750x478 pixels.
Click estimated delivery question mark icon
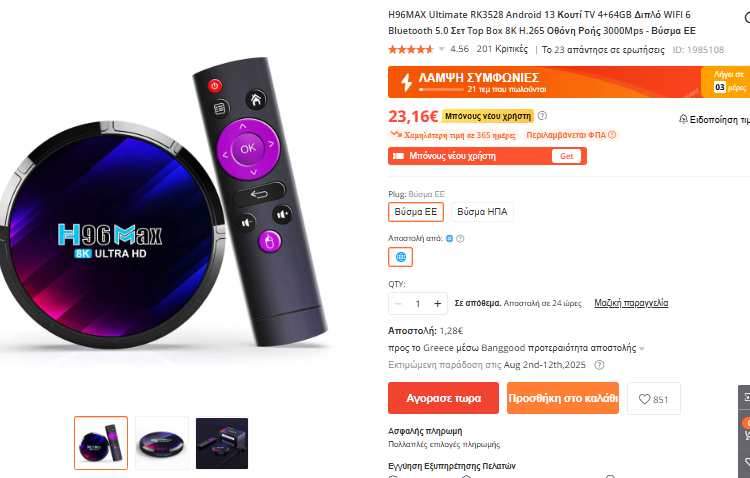tap(599, 365)
